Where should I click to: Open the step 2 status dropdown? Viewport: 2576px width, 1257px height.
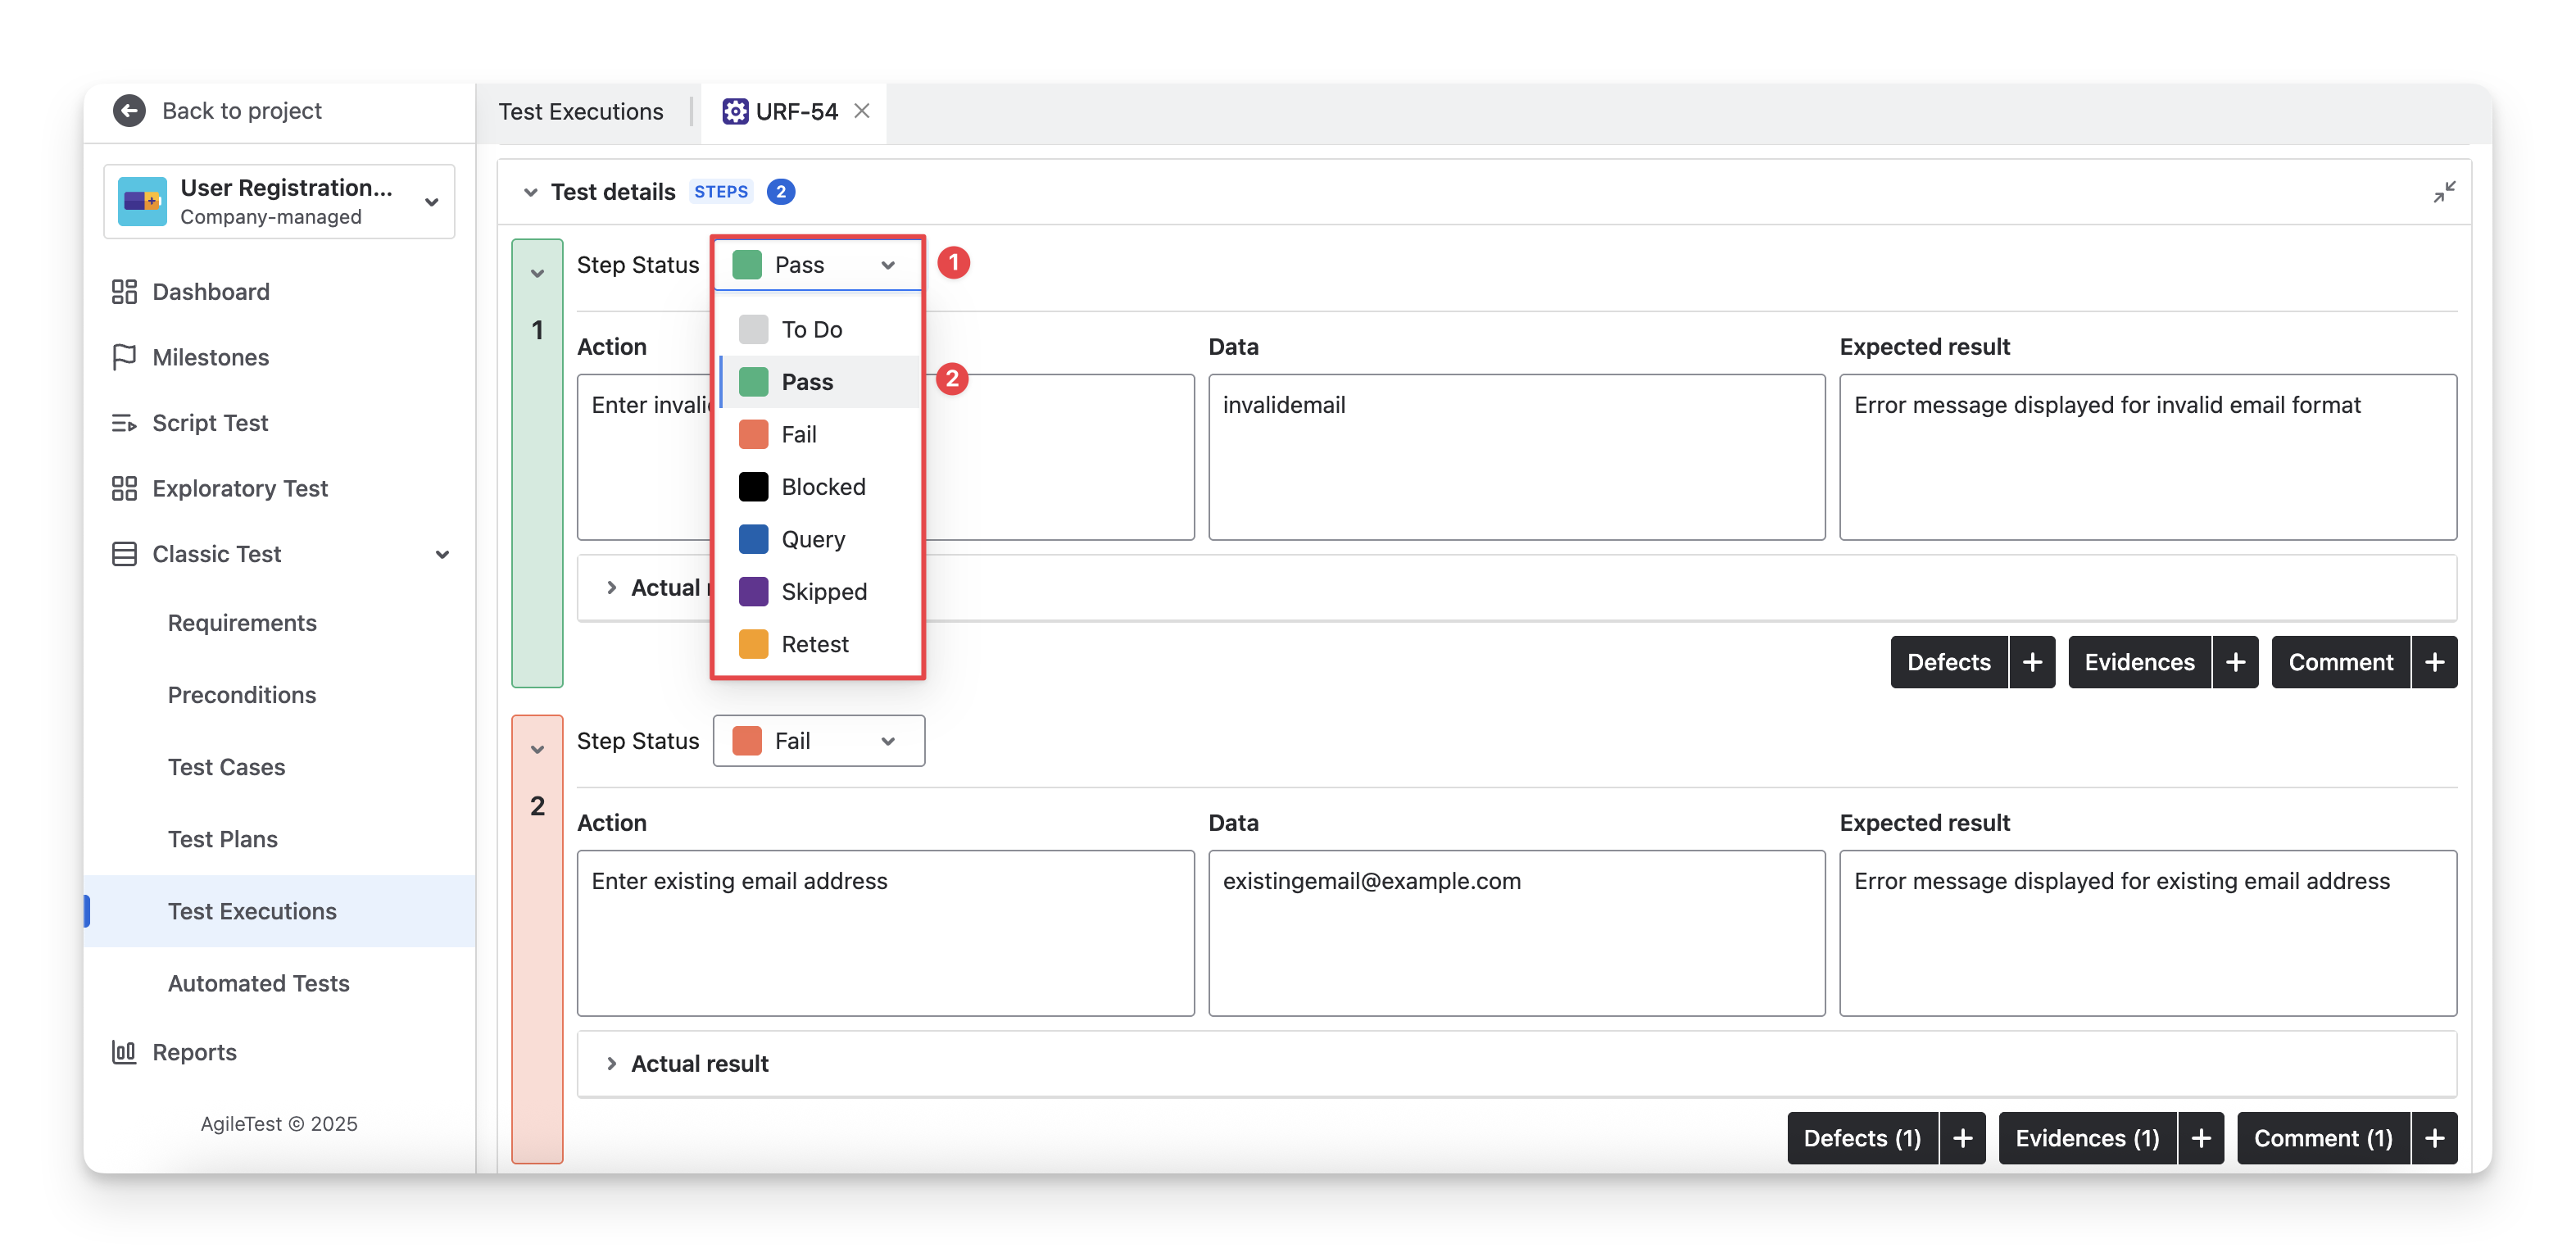click(x=818, y=741)
